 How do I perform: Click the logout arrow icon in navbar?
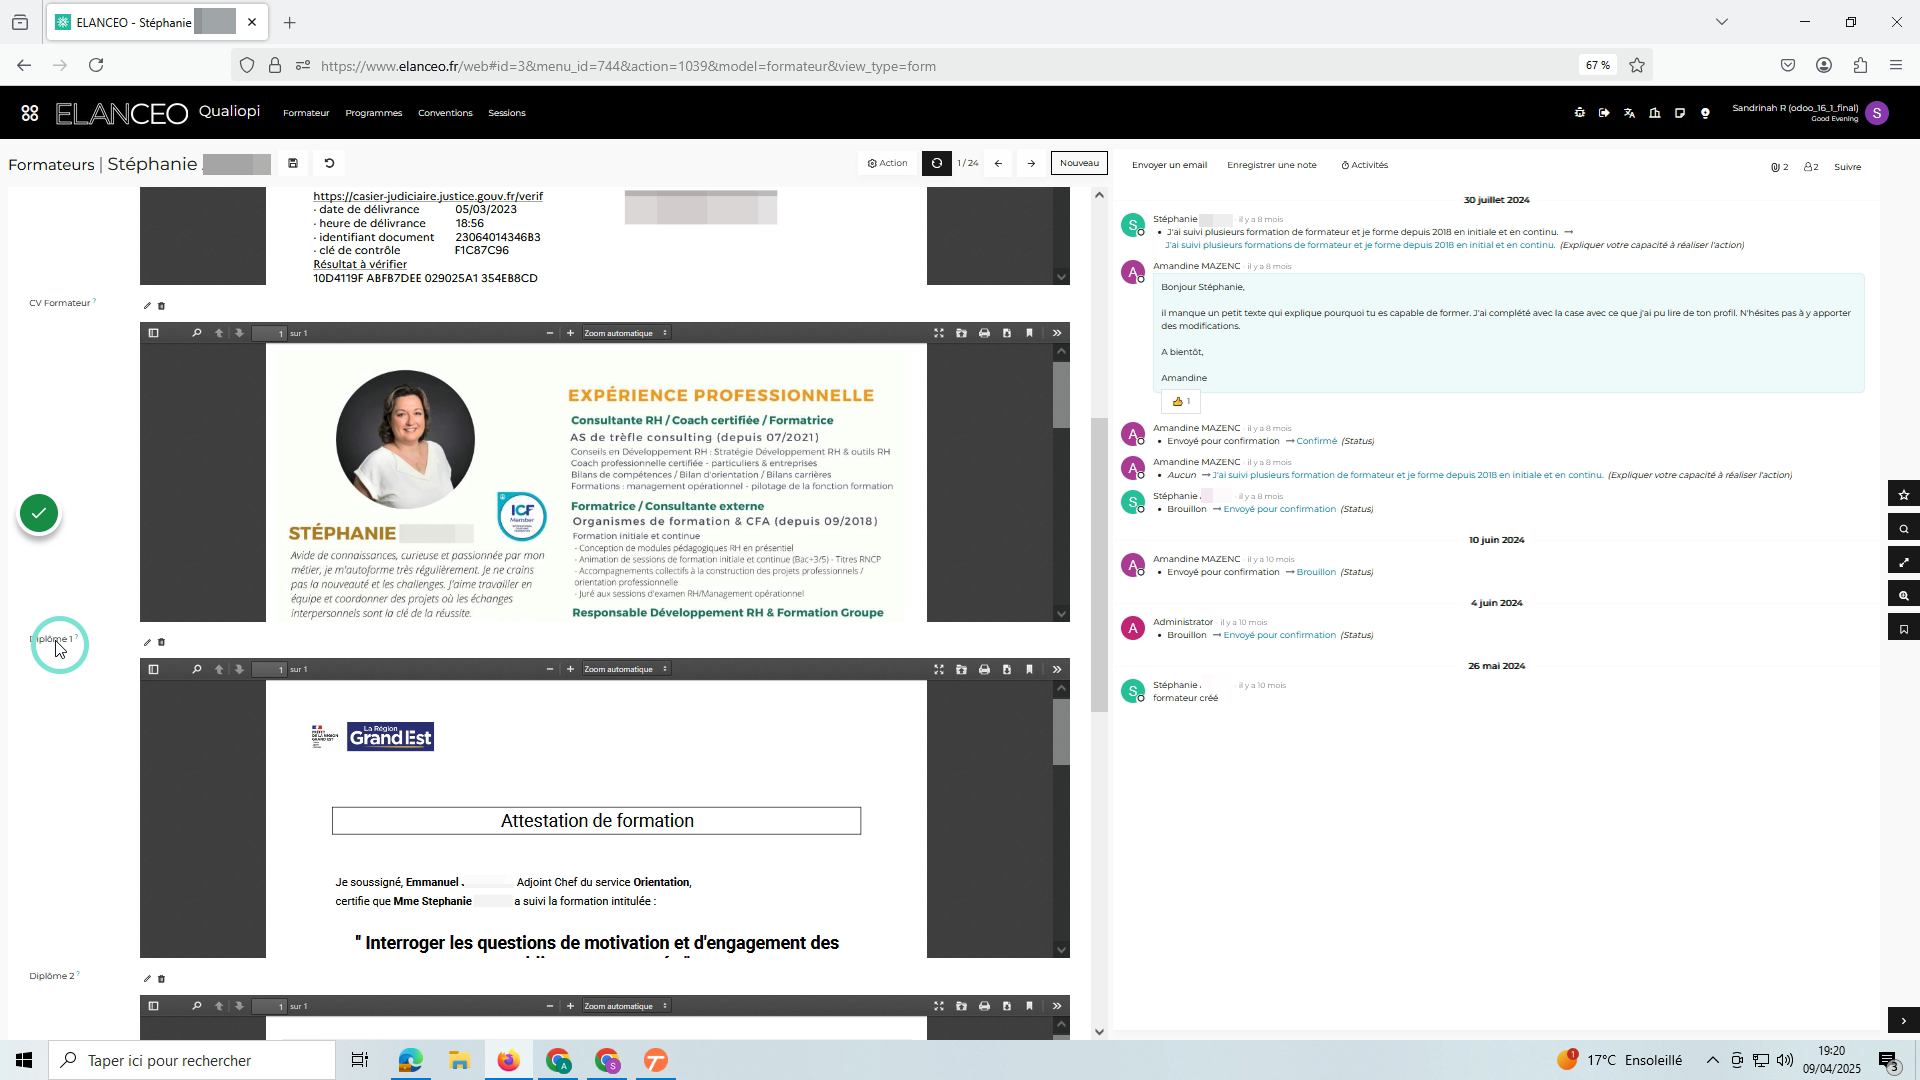[x=1604, y=113]
